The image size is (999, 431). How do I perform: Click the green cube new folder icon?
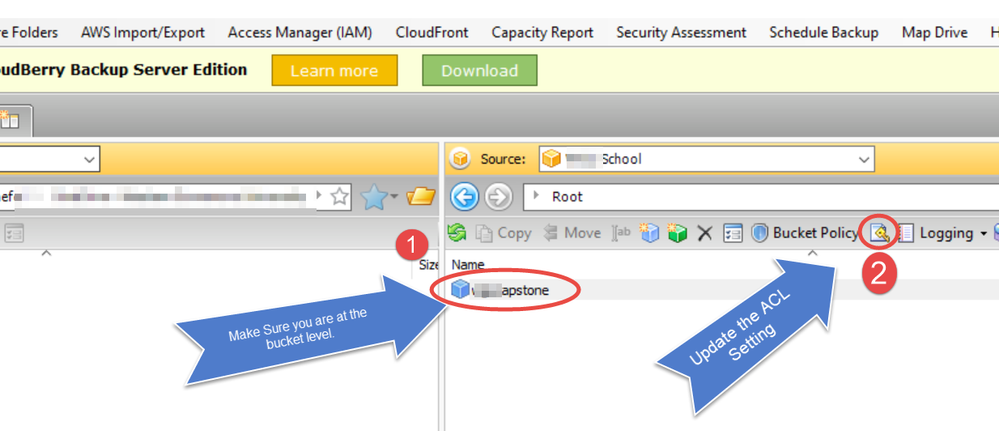tap(677, 233)
